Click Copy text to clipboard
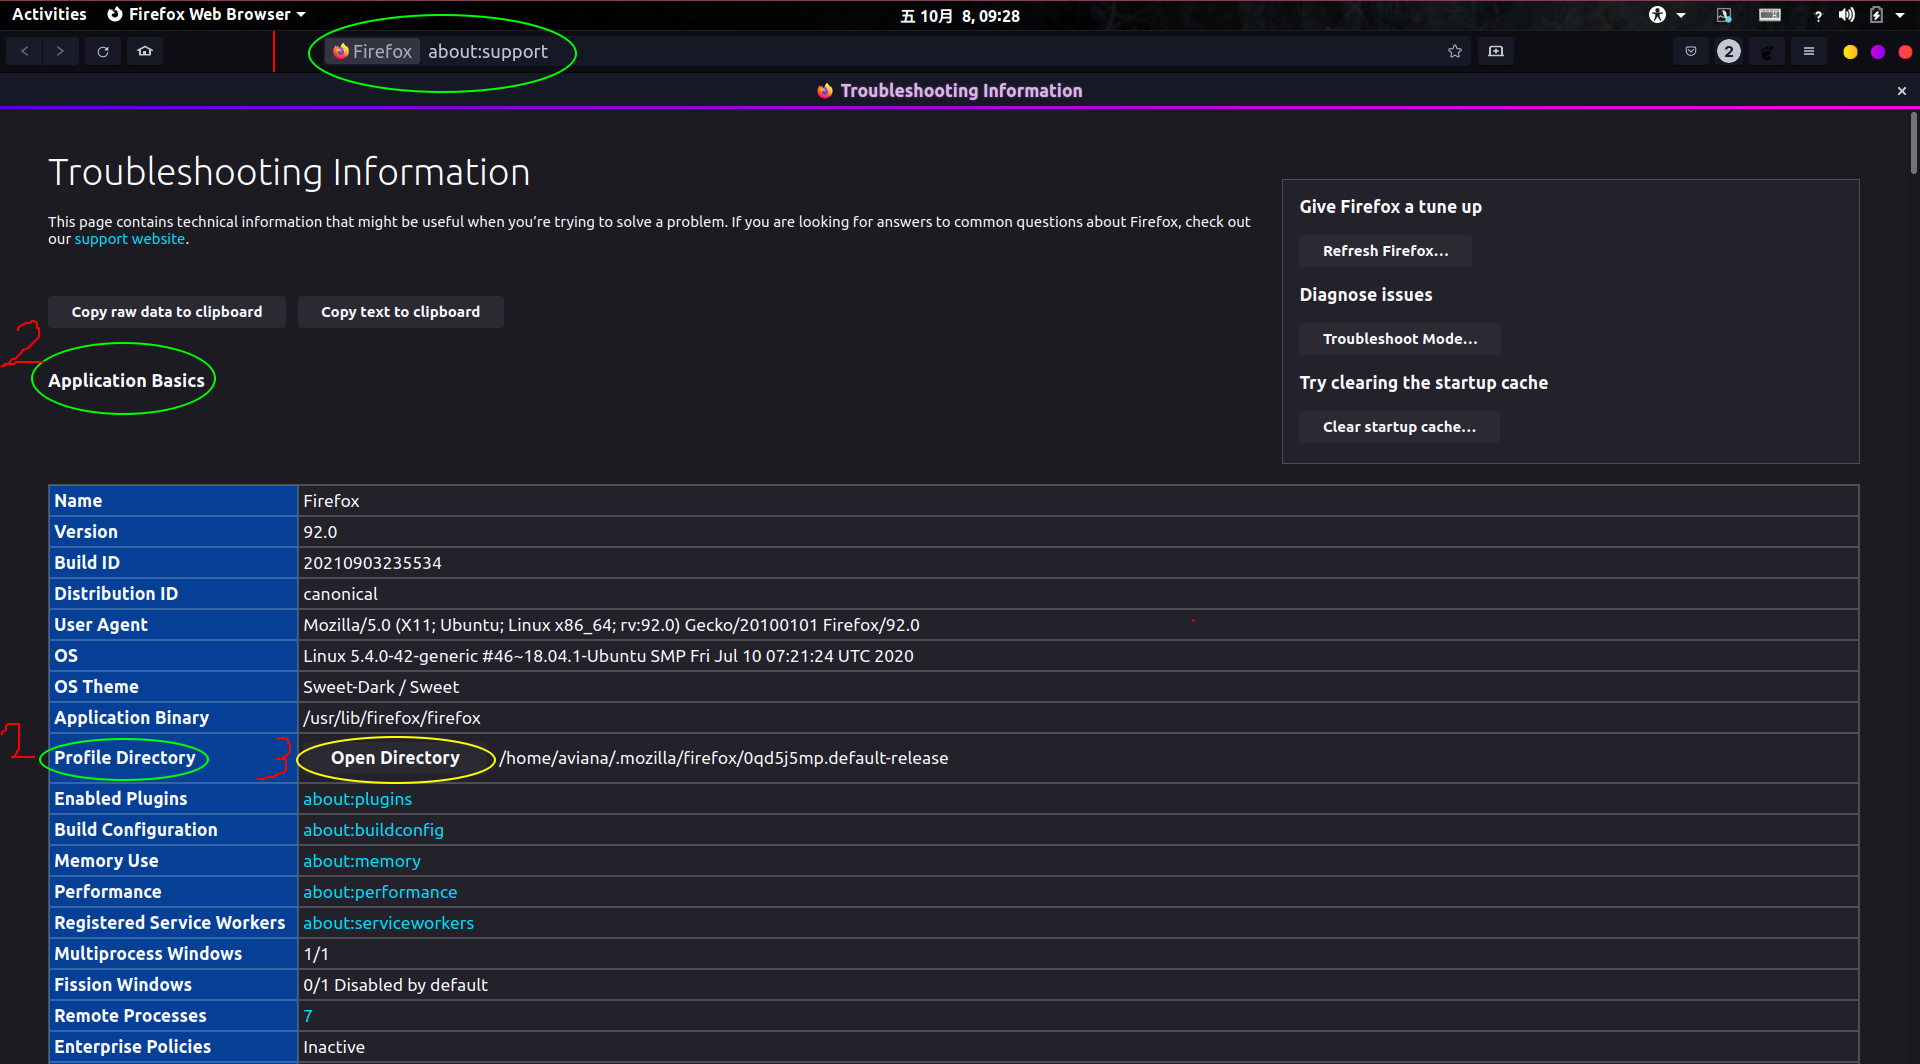 pos(400,312)
